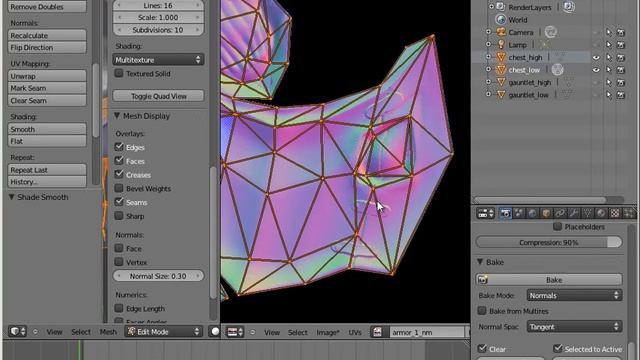The image size is (640, 360).
Task: Click the Recalculate normals button
Action: click(x=47, y=36)
